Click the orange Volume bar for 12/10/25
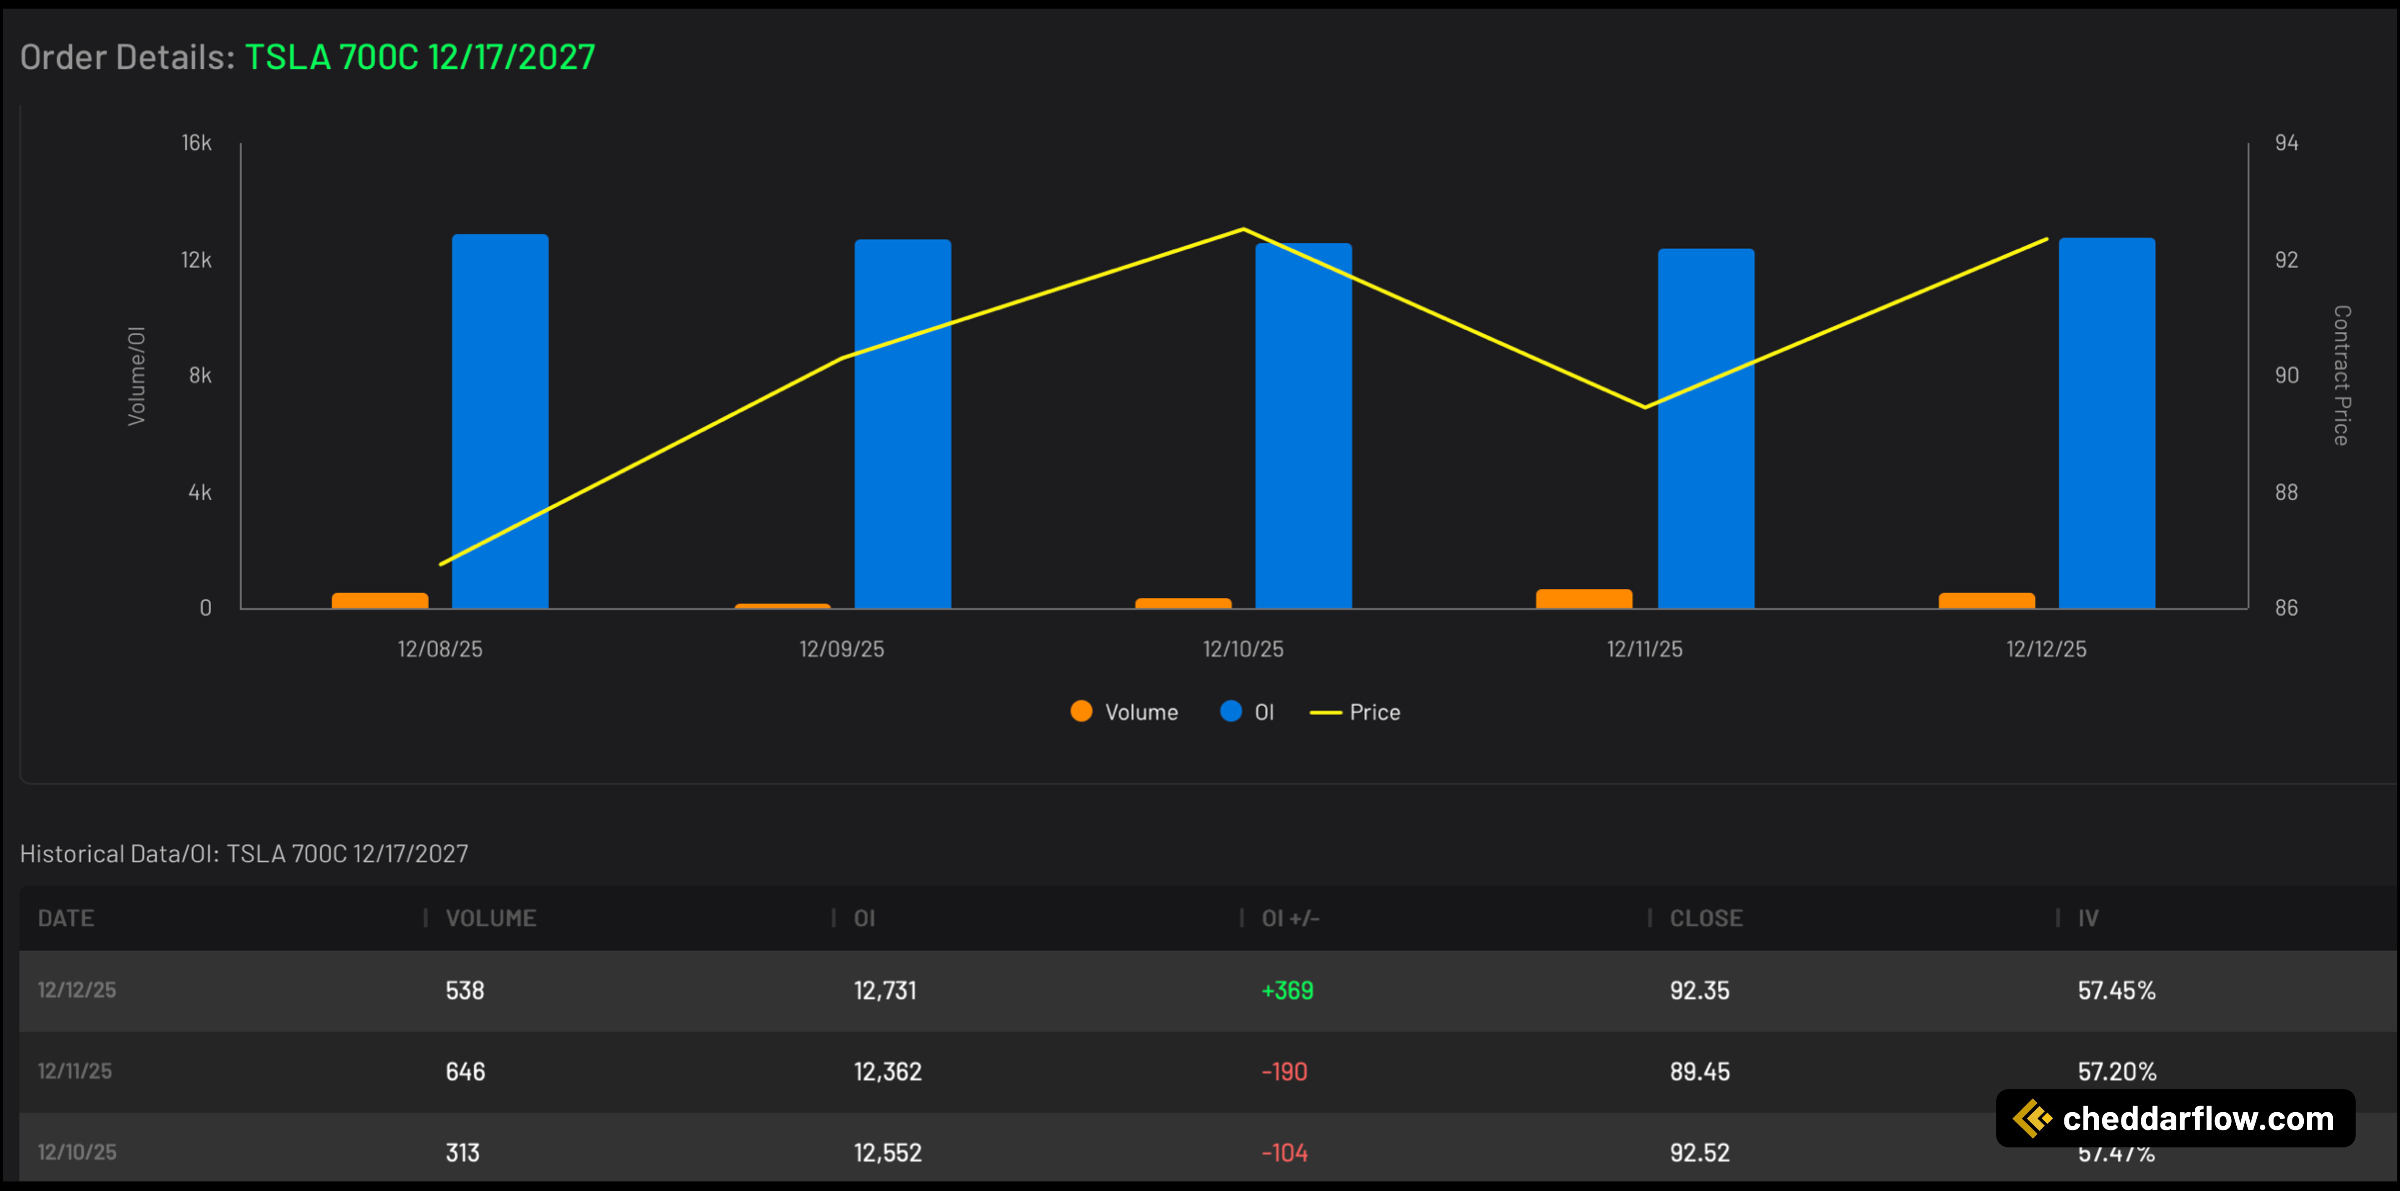2400x1191 pixels. click(1183, 603)
